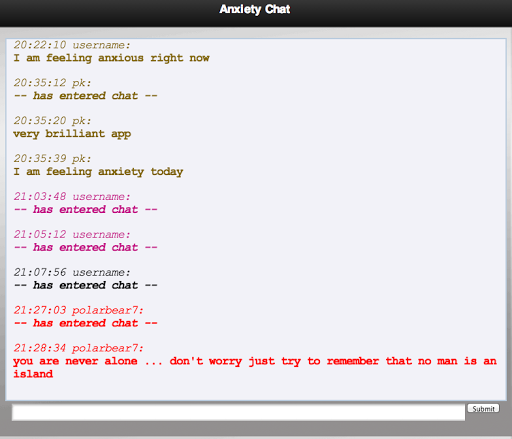Click the 20:35:12 pk timestamp line
The width and height of the screenshot is (512, 439).
[52, 83]
